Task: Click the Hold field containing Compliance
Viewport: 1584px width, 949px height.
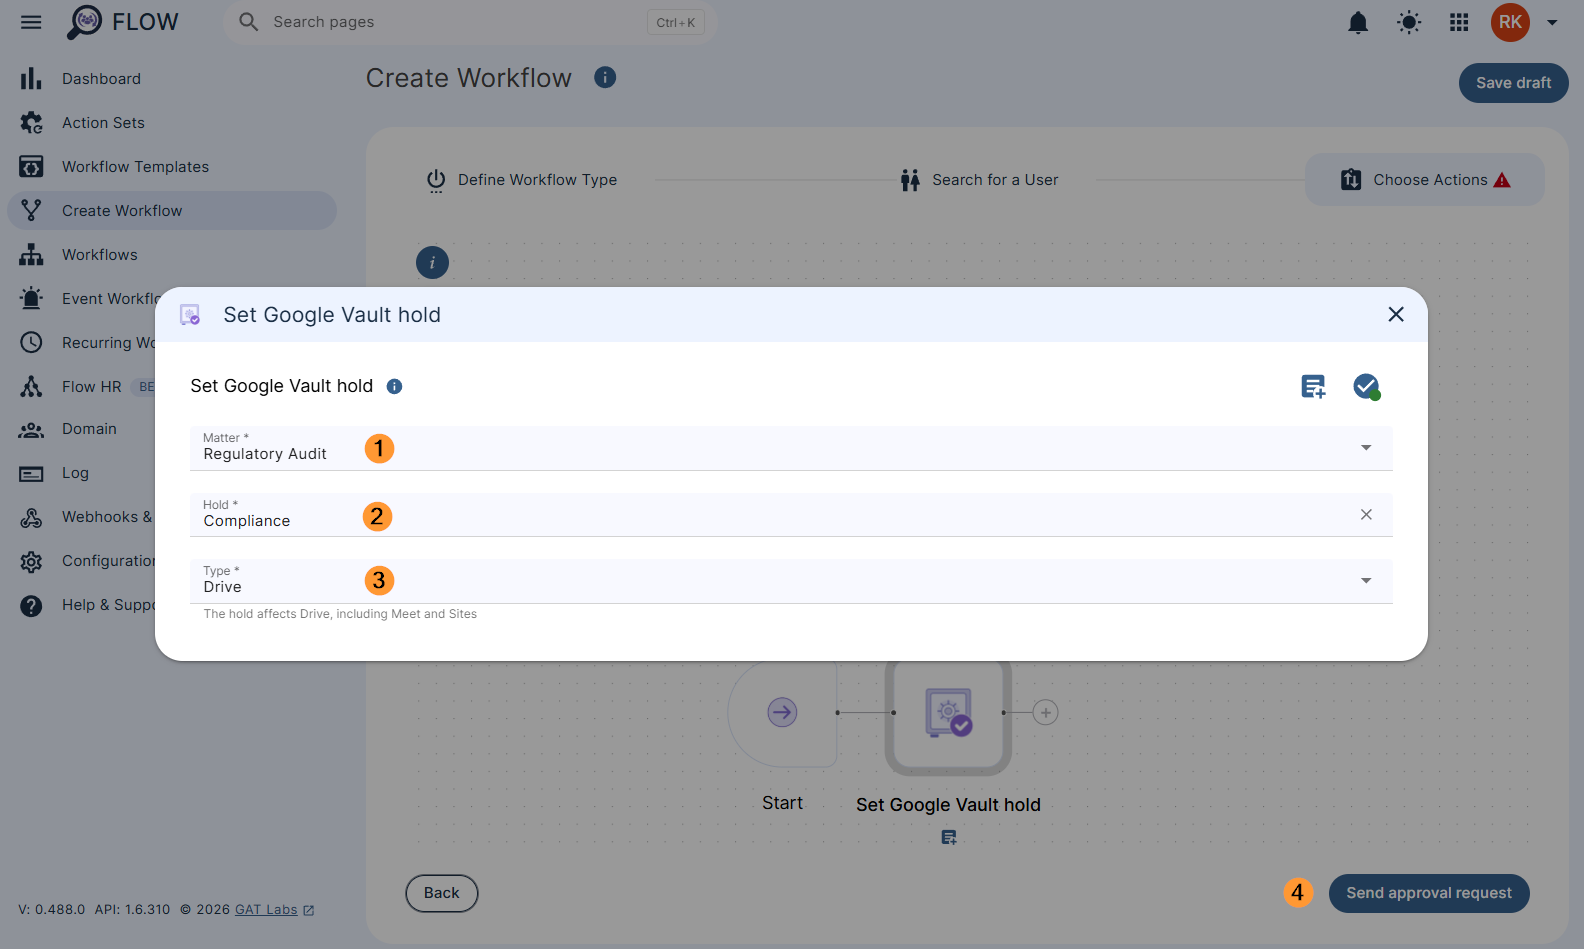Action: tap(791, 515)
